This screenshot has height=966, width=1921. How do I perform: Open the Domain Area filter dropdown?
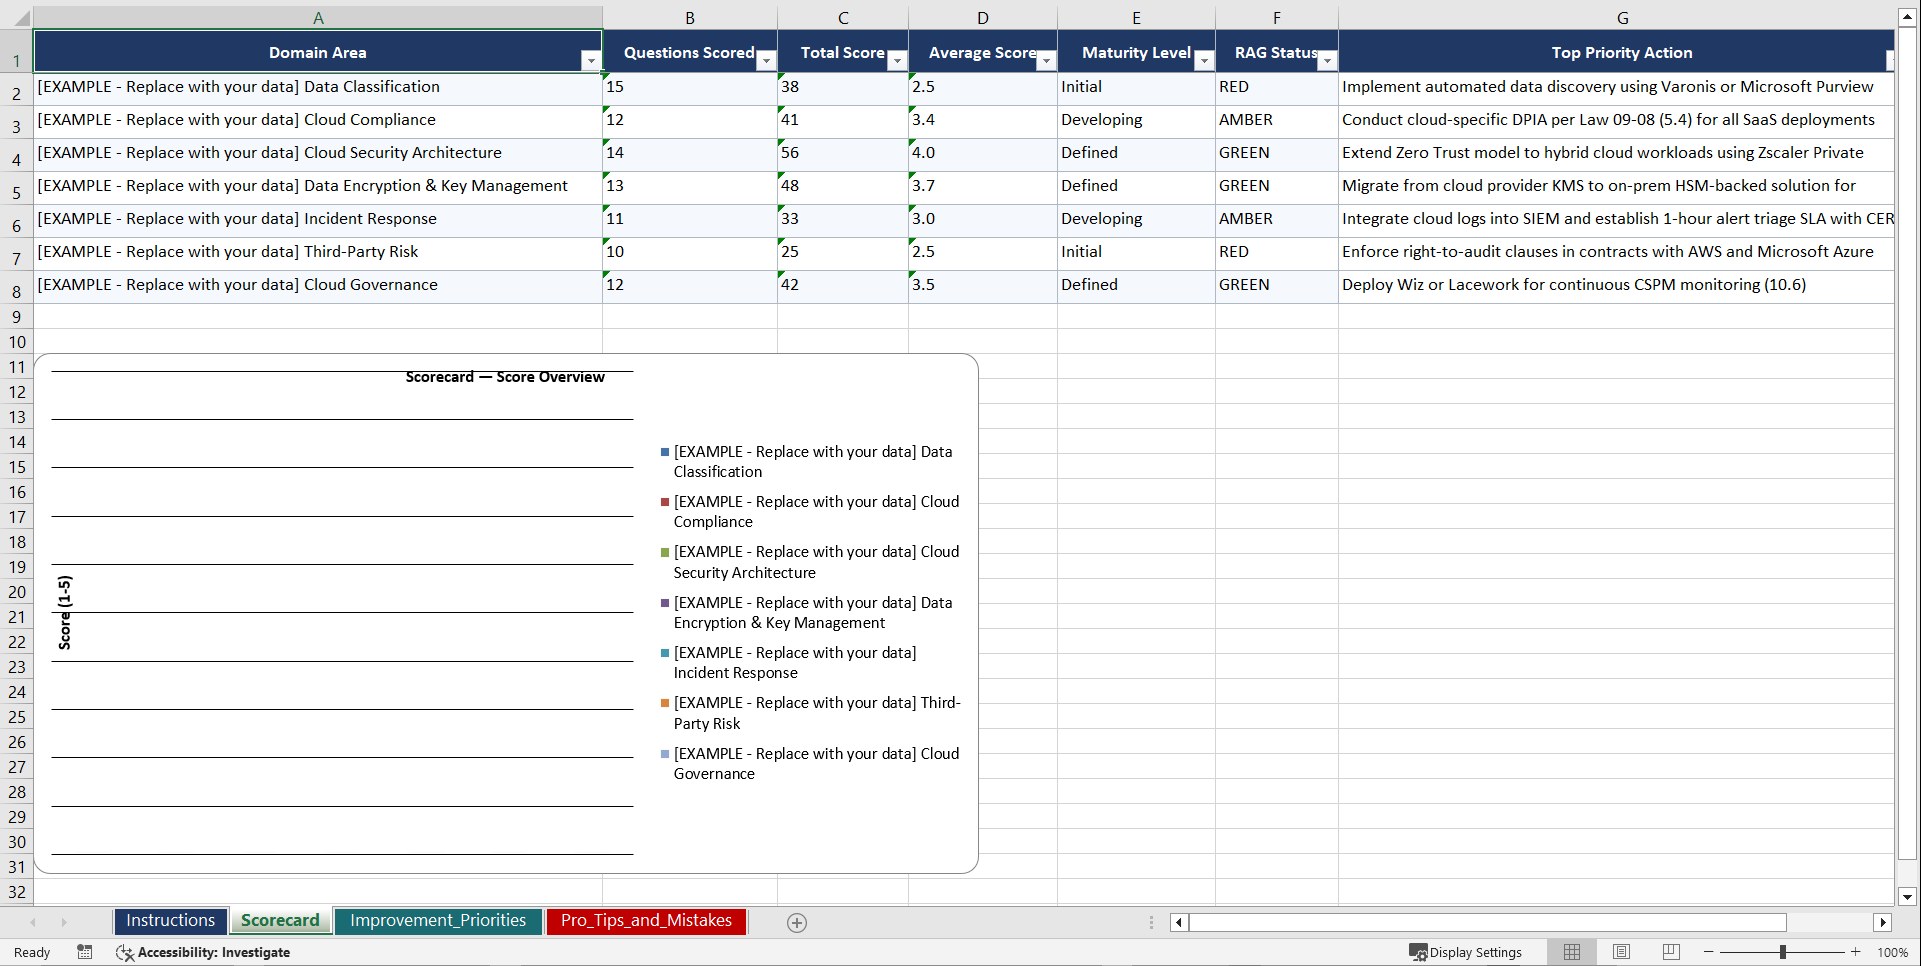591,61
